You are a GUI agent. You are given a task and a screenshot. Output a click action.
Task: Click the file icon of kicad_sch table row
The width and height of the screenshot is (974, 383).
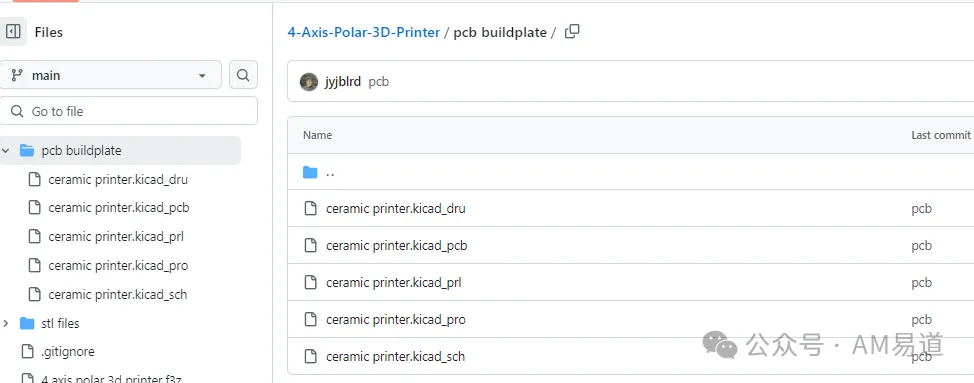pos(310,356)
